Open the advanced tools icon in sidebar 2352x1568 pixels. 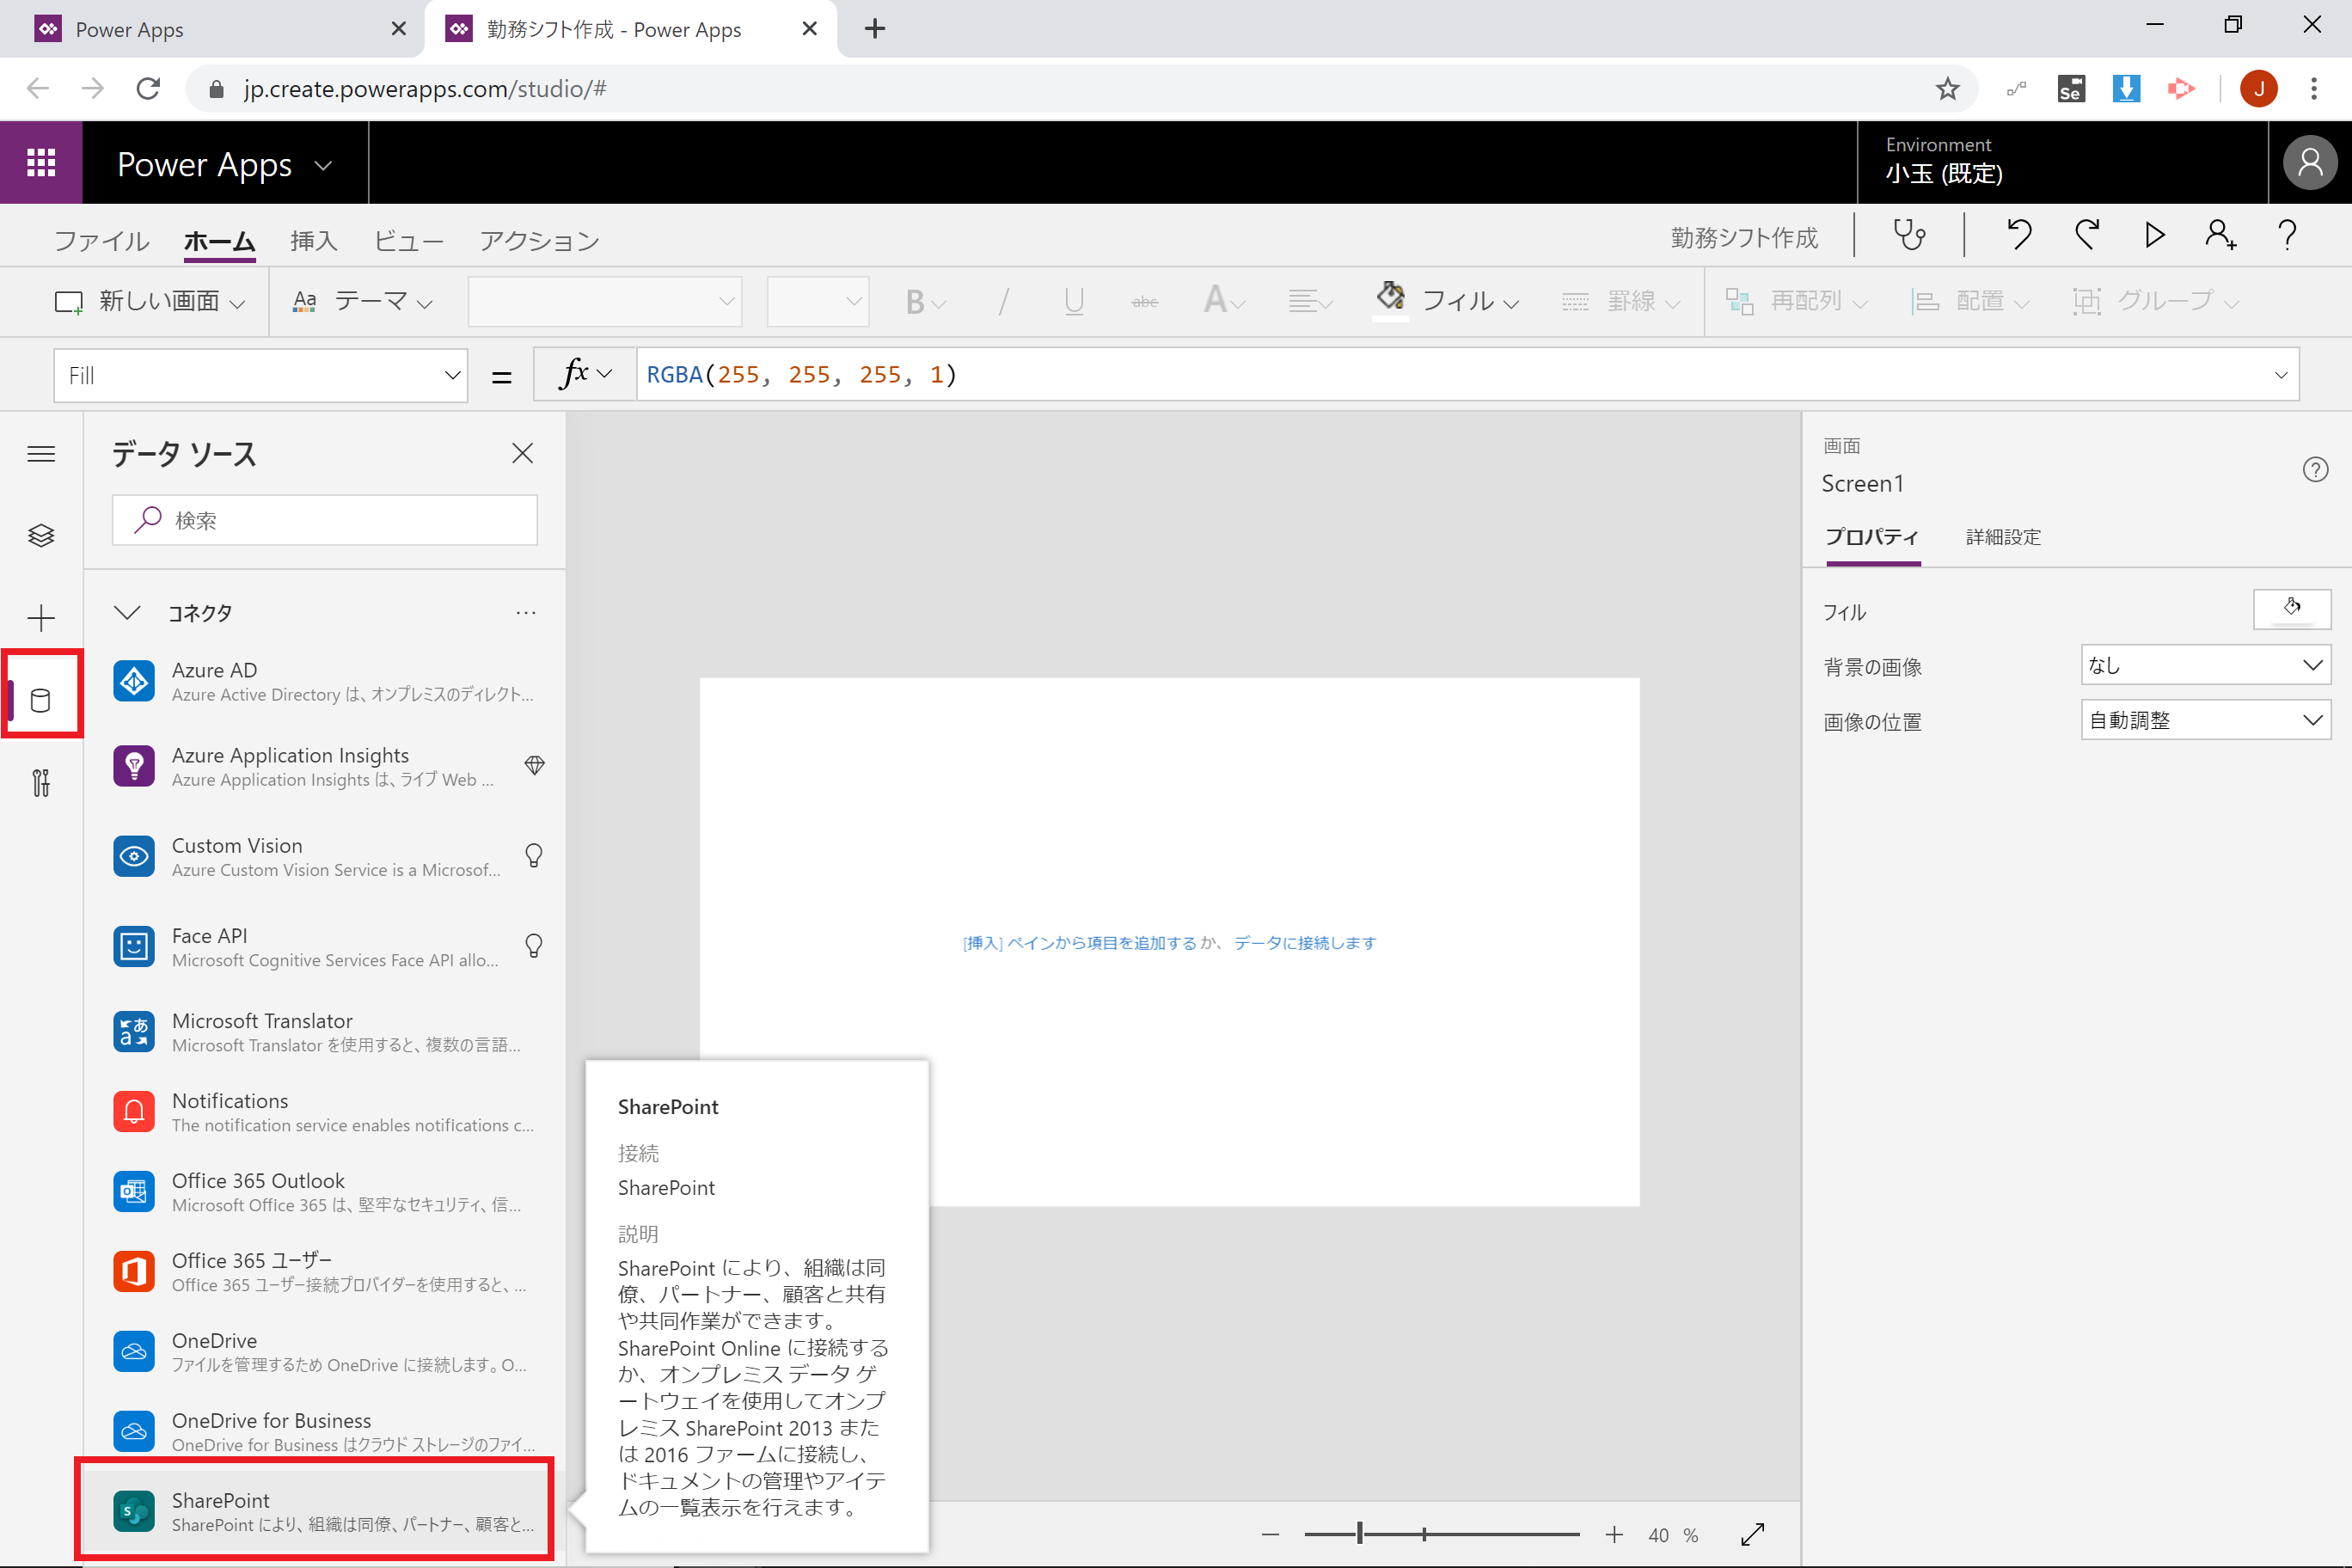(x=41, y=783)
